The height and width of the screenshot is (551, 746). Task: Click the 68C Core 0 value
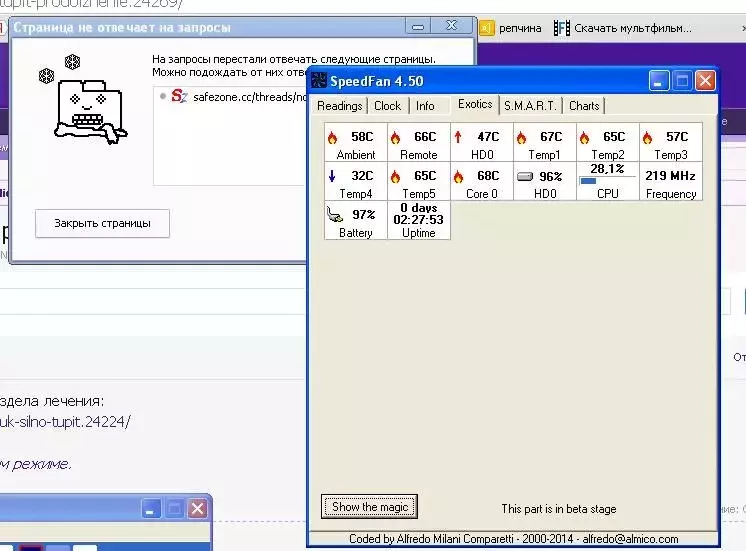pos(488,176)
